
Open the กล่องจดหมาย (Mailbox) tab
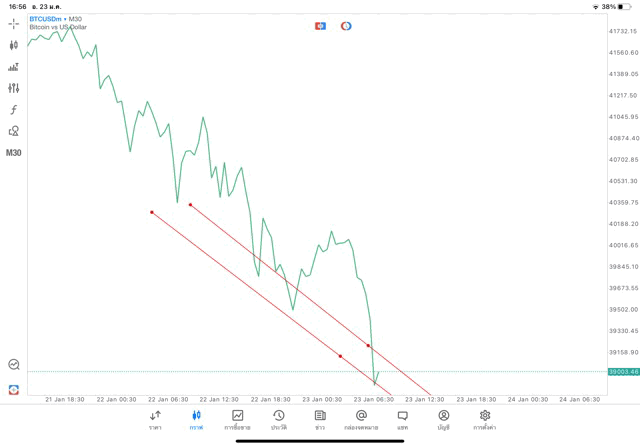360,420
